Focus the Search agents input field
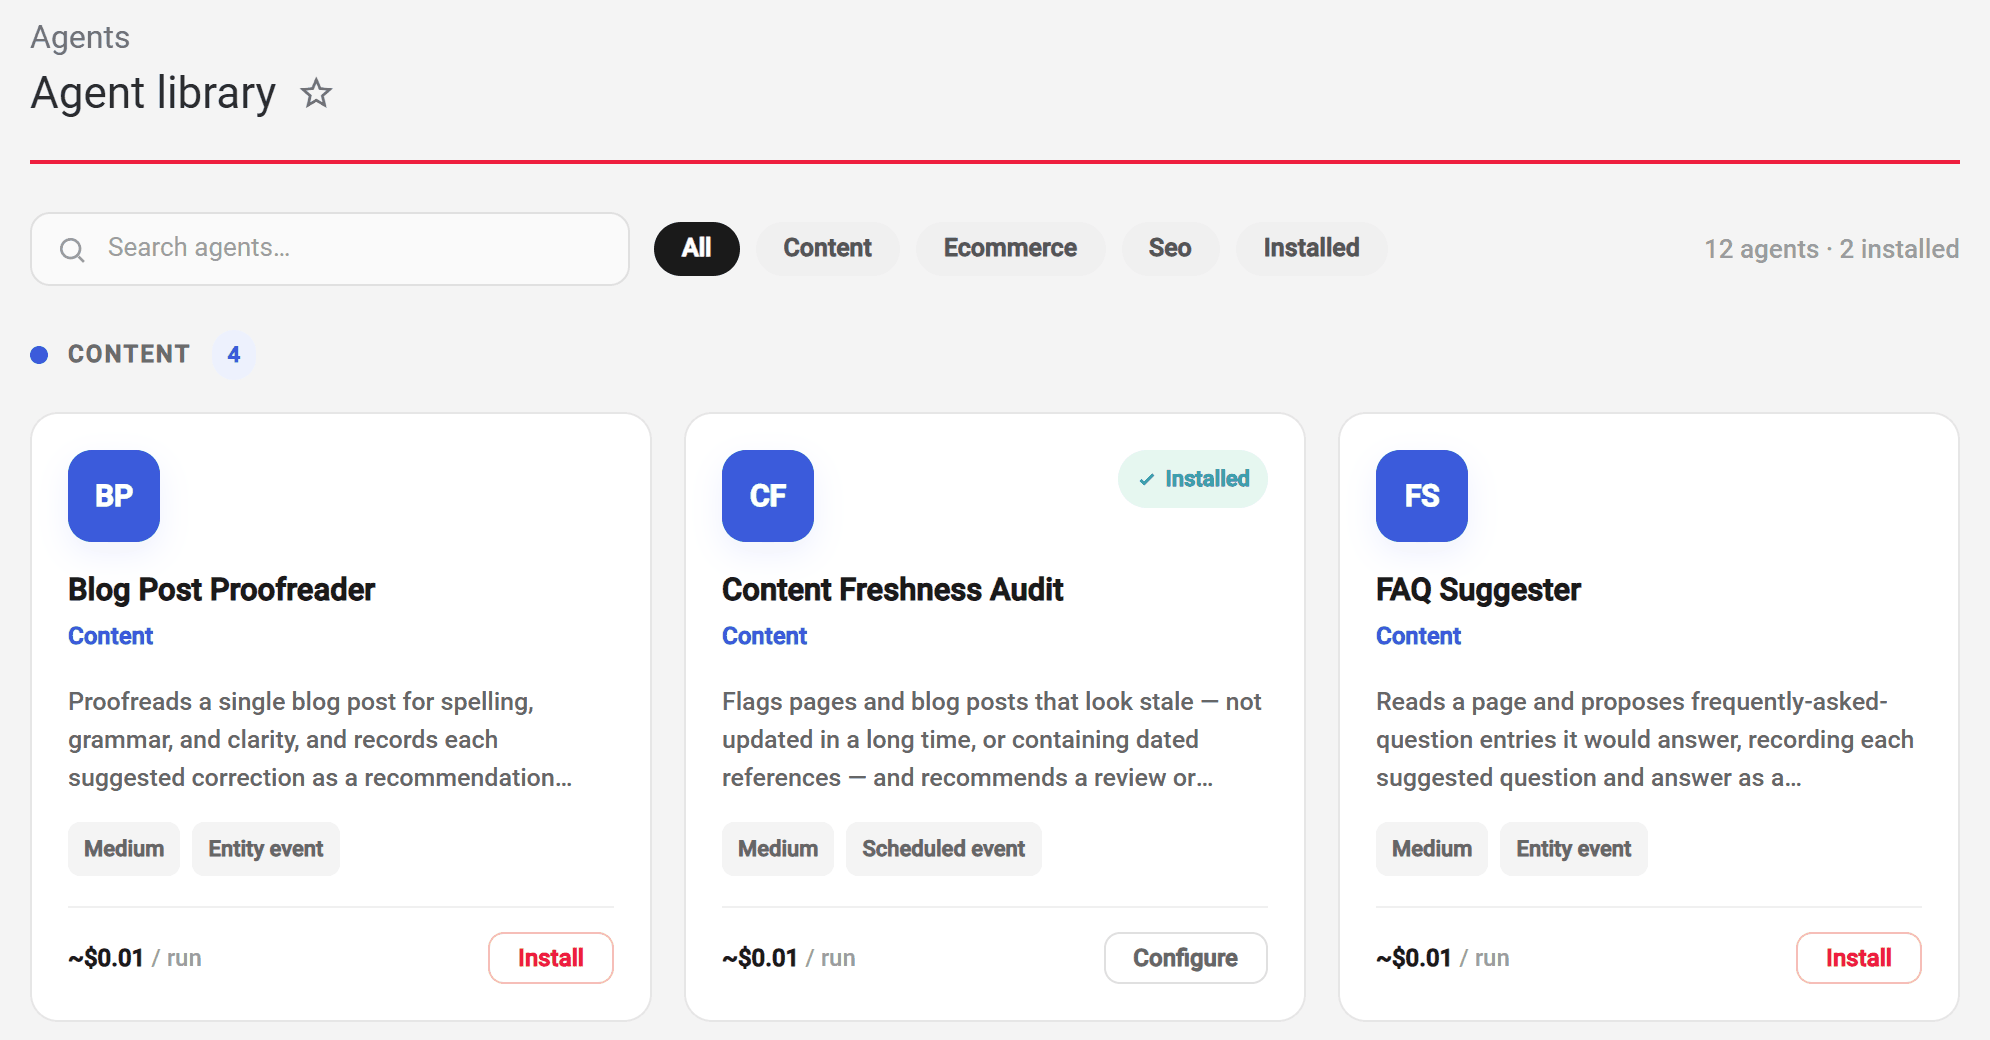 coord(330,249)
